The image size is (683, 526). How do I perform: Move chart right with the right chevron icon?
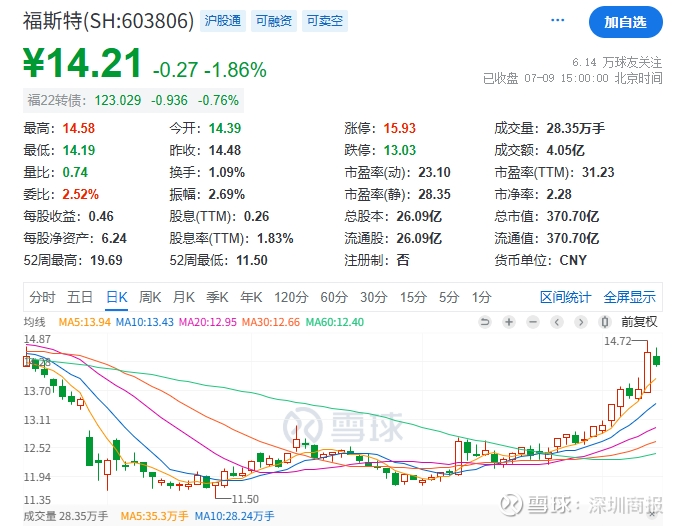pos(581,322)
